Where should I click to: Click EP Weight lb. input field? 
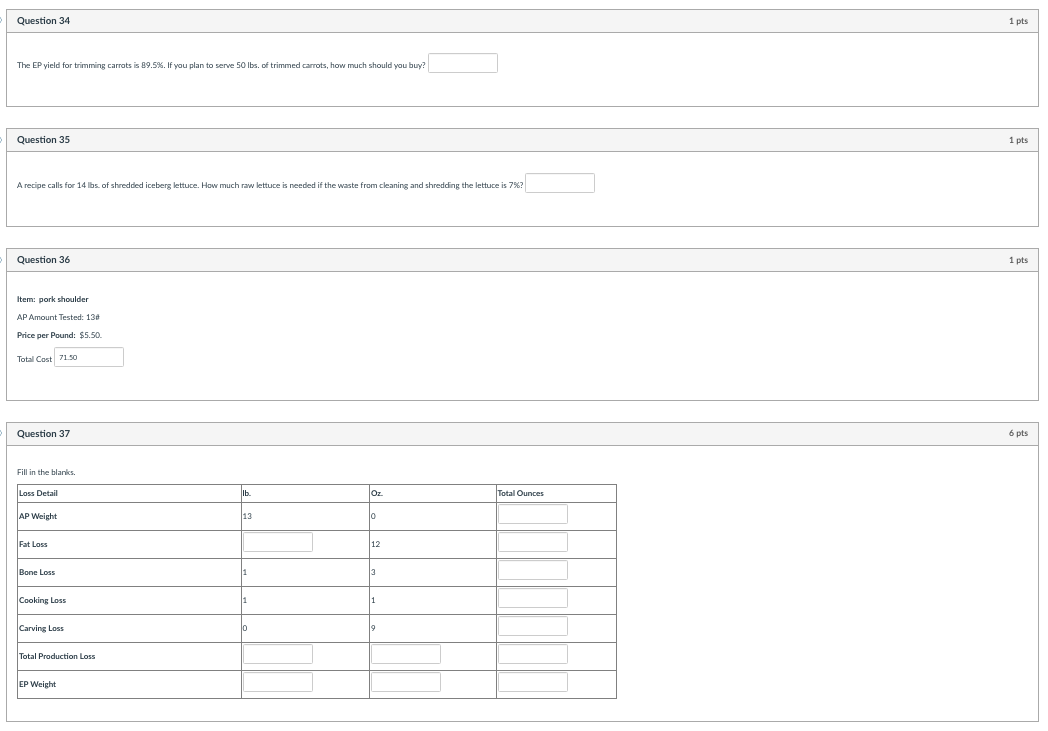[x=278, y=682]
